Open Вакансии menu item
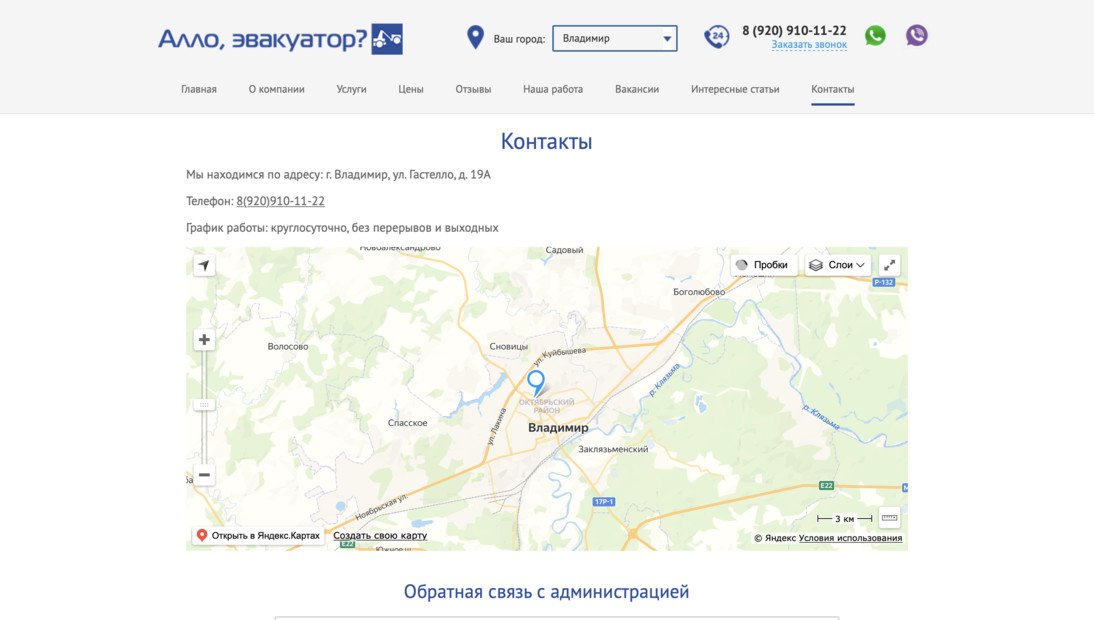Image resolution: width=1094 pixels, height=620 pixels. (637, 89)
